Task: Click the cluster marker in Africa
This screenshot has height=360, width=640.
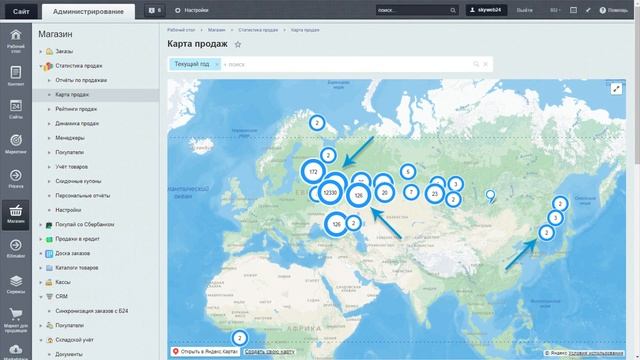Action: coord(240,338)
